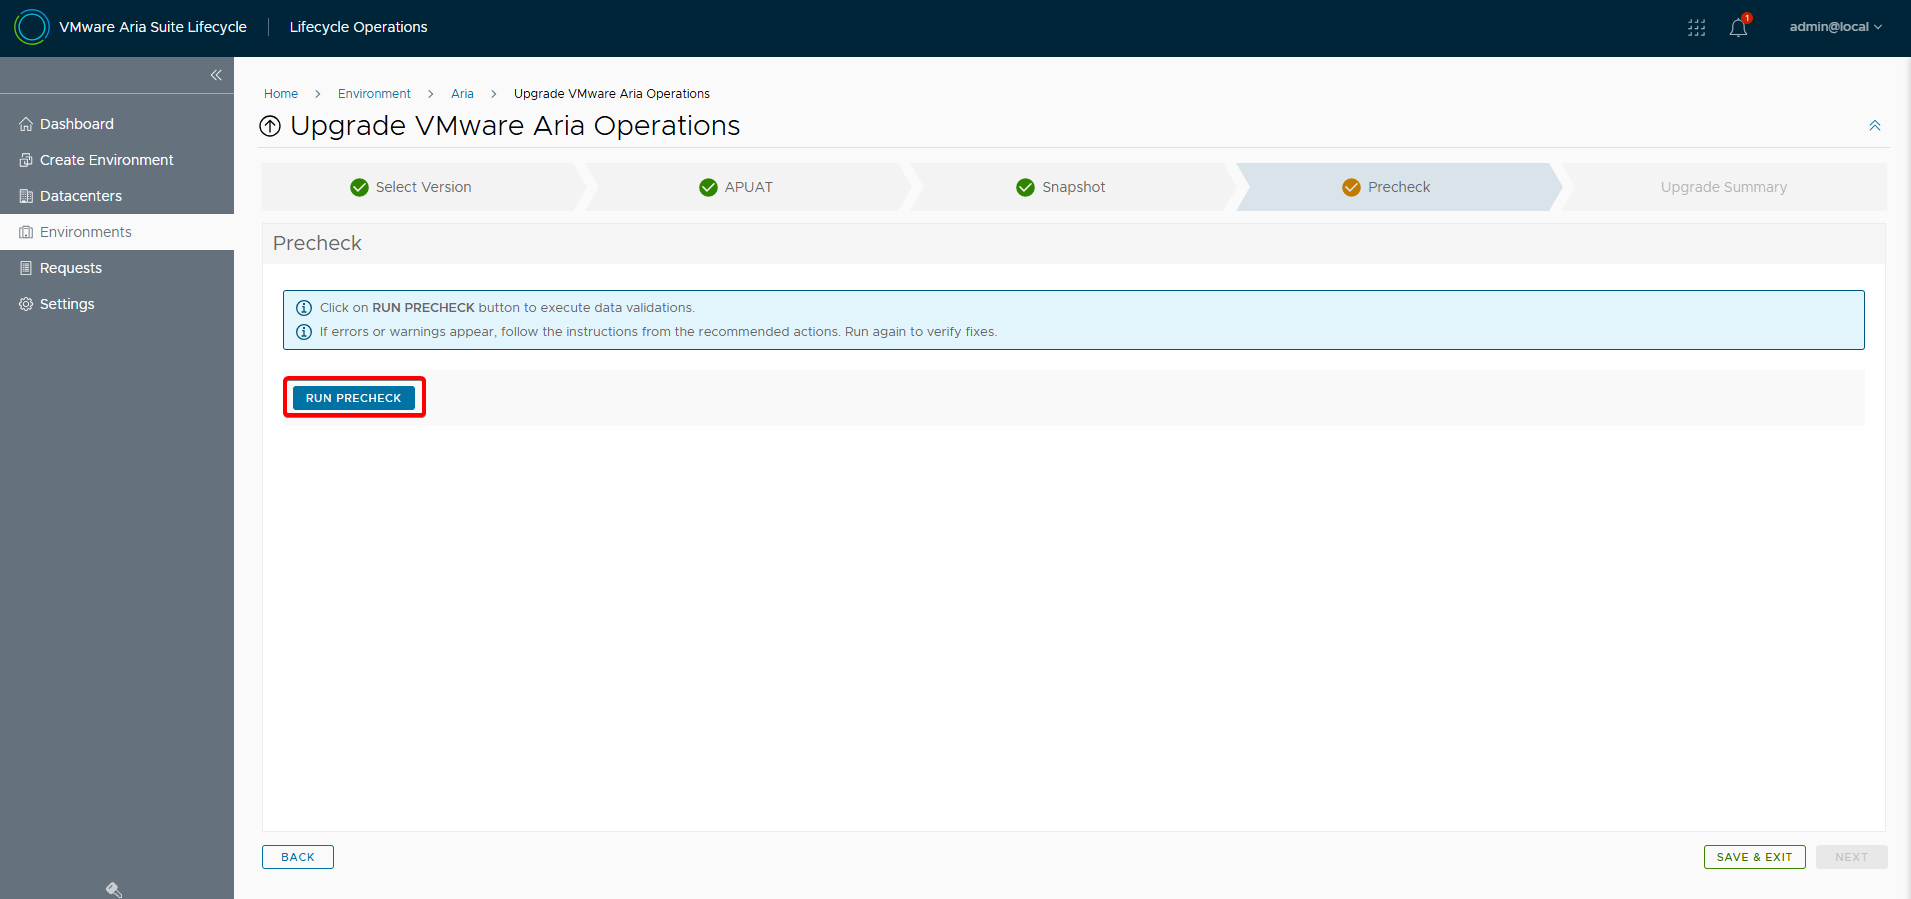Go to the Select Version step
Screen dimensions: 1911x899
[422, 187]
